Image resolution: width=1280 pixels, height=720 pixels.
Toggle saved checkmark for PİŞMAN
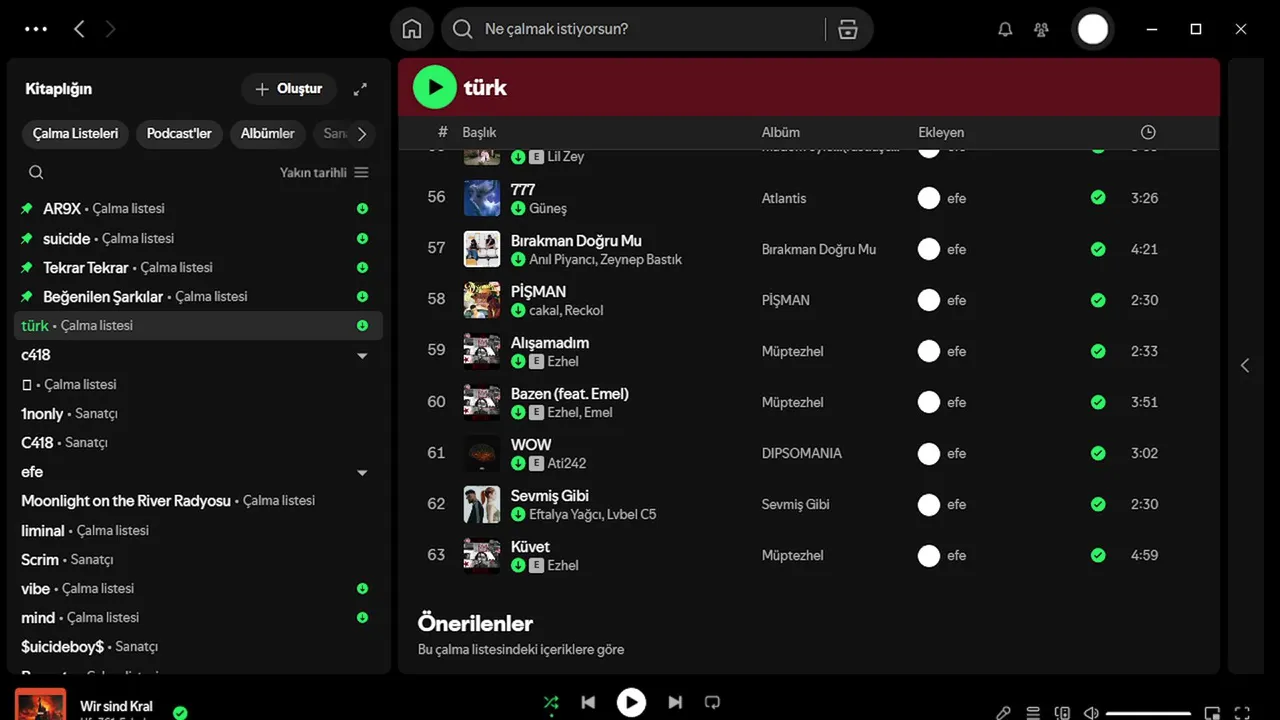(x=1098, y=300)
